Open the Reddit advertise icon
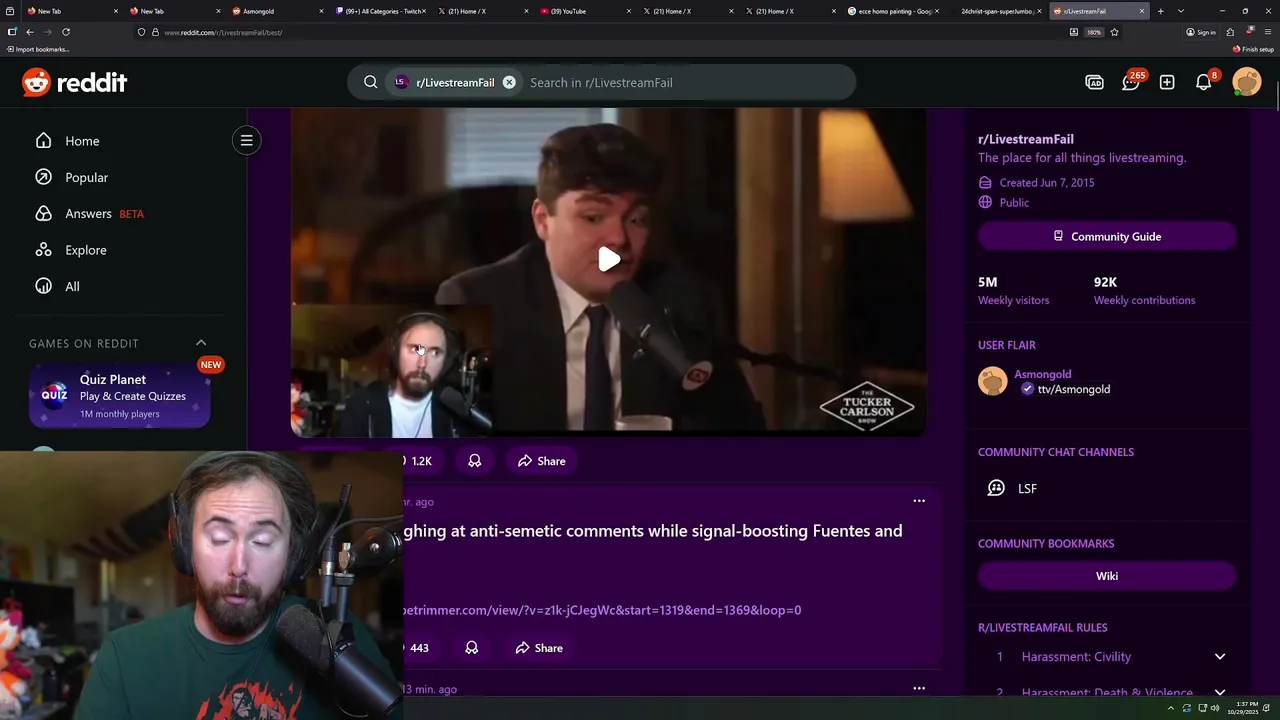1280x720 pixels. click(x=1094, y=82)
